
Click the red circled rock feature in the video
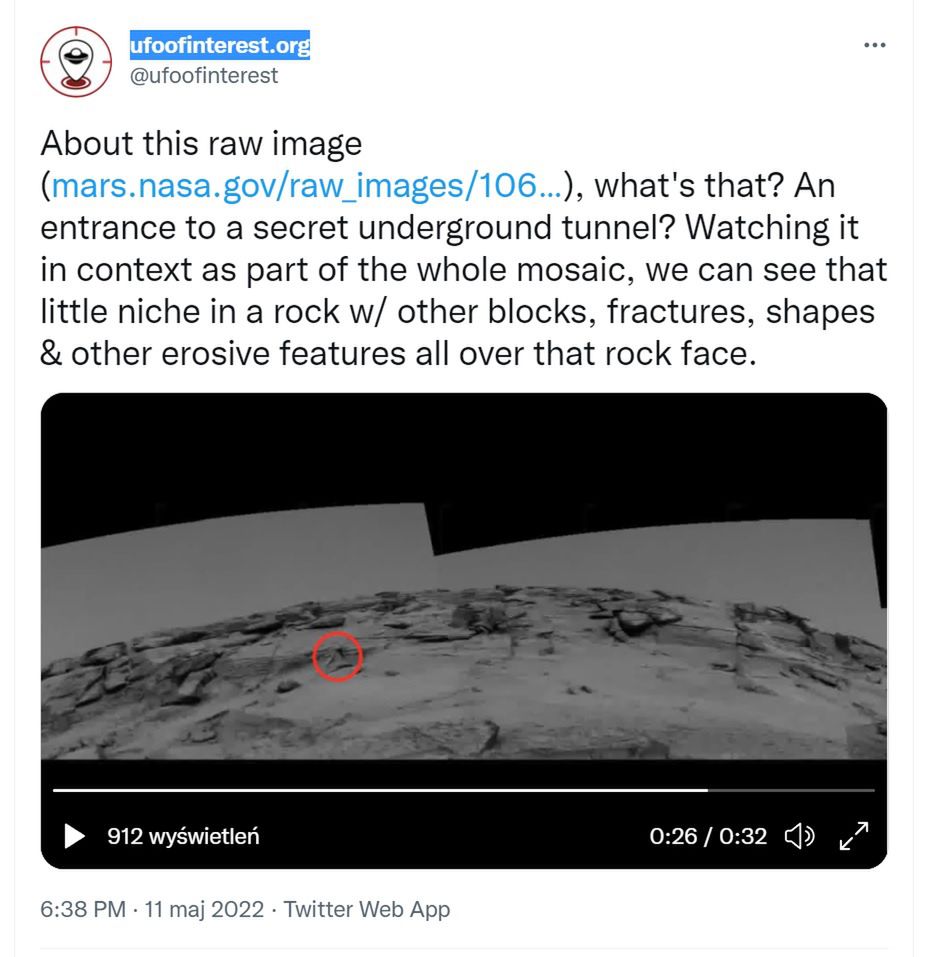[x=337, y=657]
